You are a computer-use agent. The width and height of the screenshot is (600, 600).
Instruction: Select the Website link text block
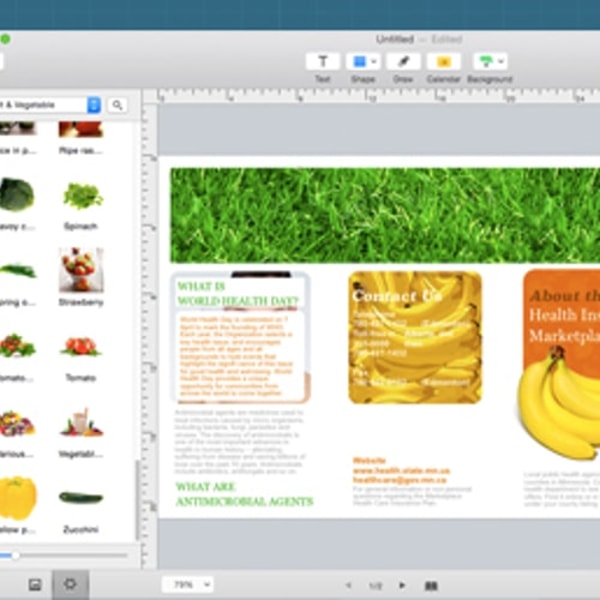[x=401, y=470]
